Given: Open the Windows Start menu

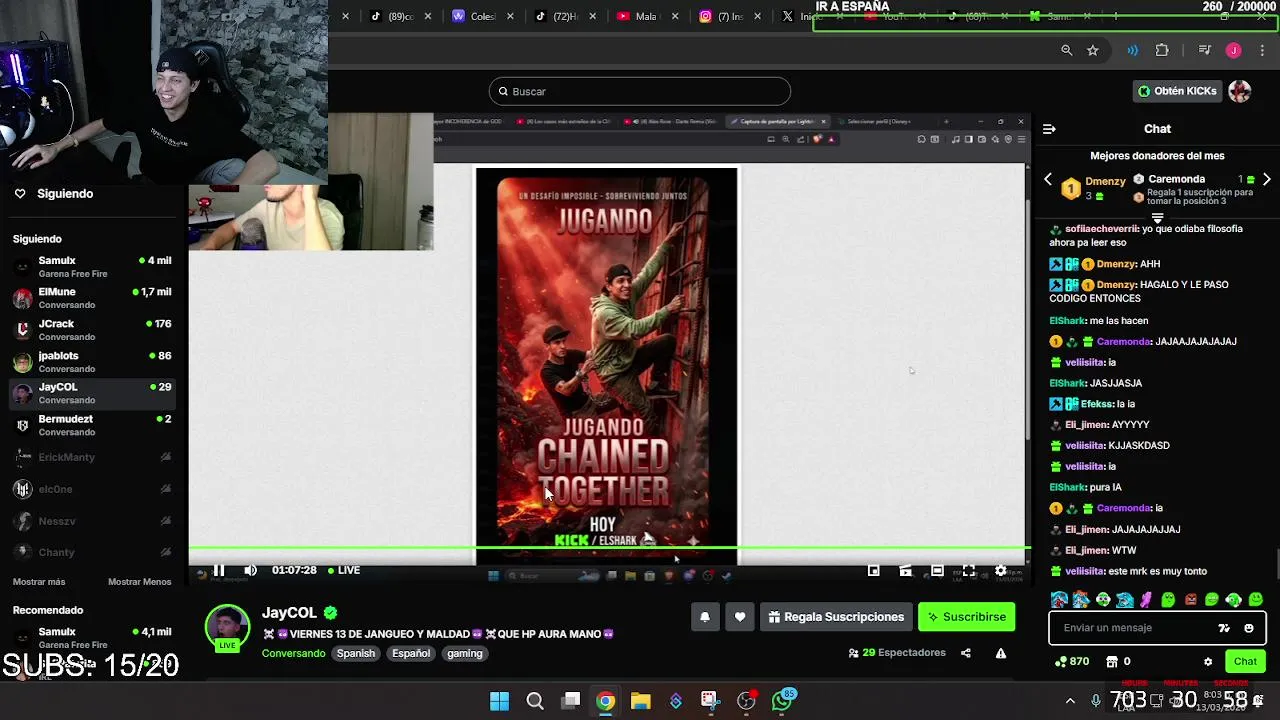Looking at the screenshot, I should pyautogui.click(x=499, y=701).
